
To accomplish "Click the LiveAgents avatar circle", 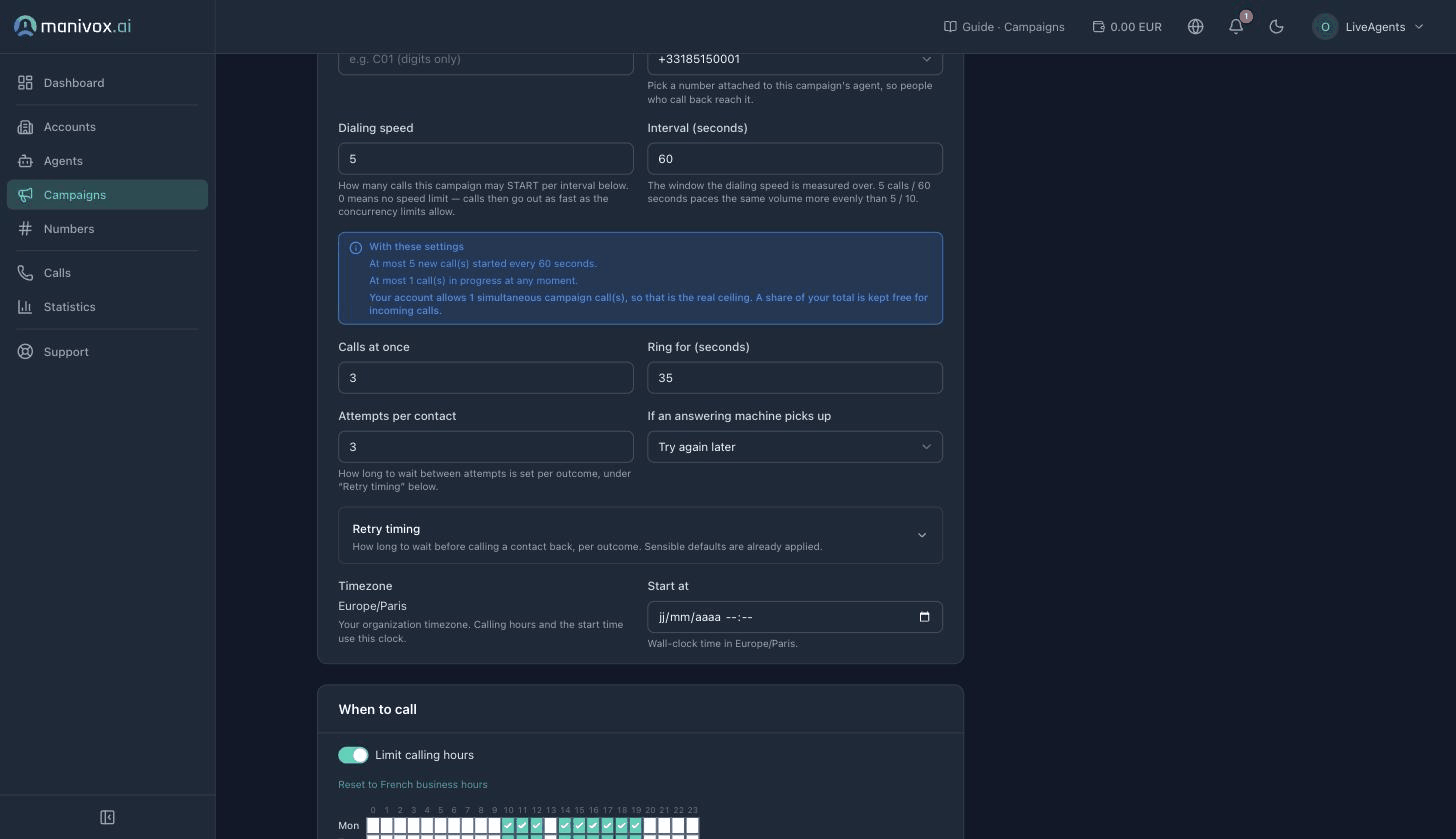I will click(x=1325, y=27).
